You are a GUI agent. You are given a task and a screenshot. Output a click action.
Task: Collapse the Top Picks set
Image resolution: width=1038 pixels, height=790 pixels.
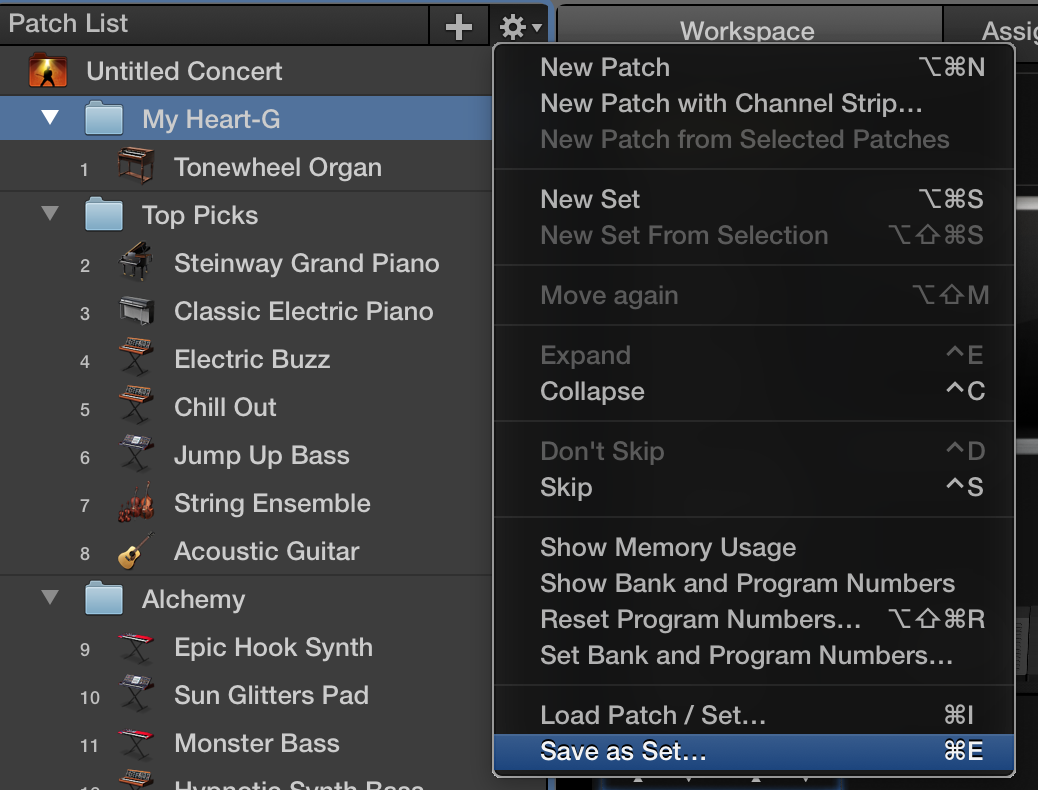pos(50,213)
